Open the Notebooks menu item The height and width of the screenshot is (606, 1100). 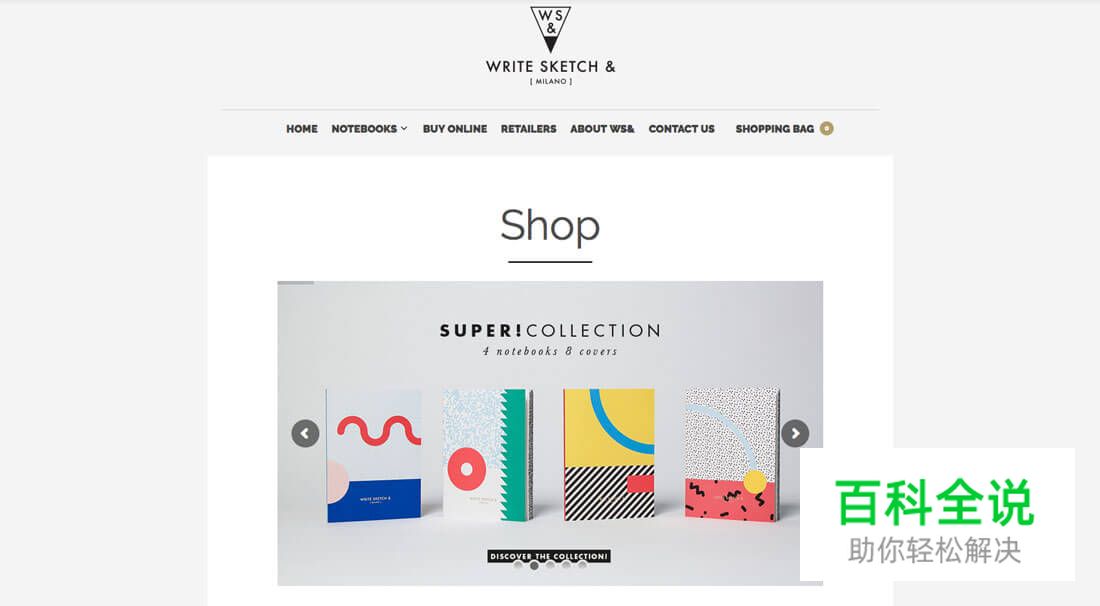364,129
